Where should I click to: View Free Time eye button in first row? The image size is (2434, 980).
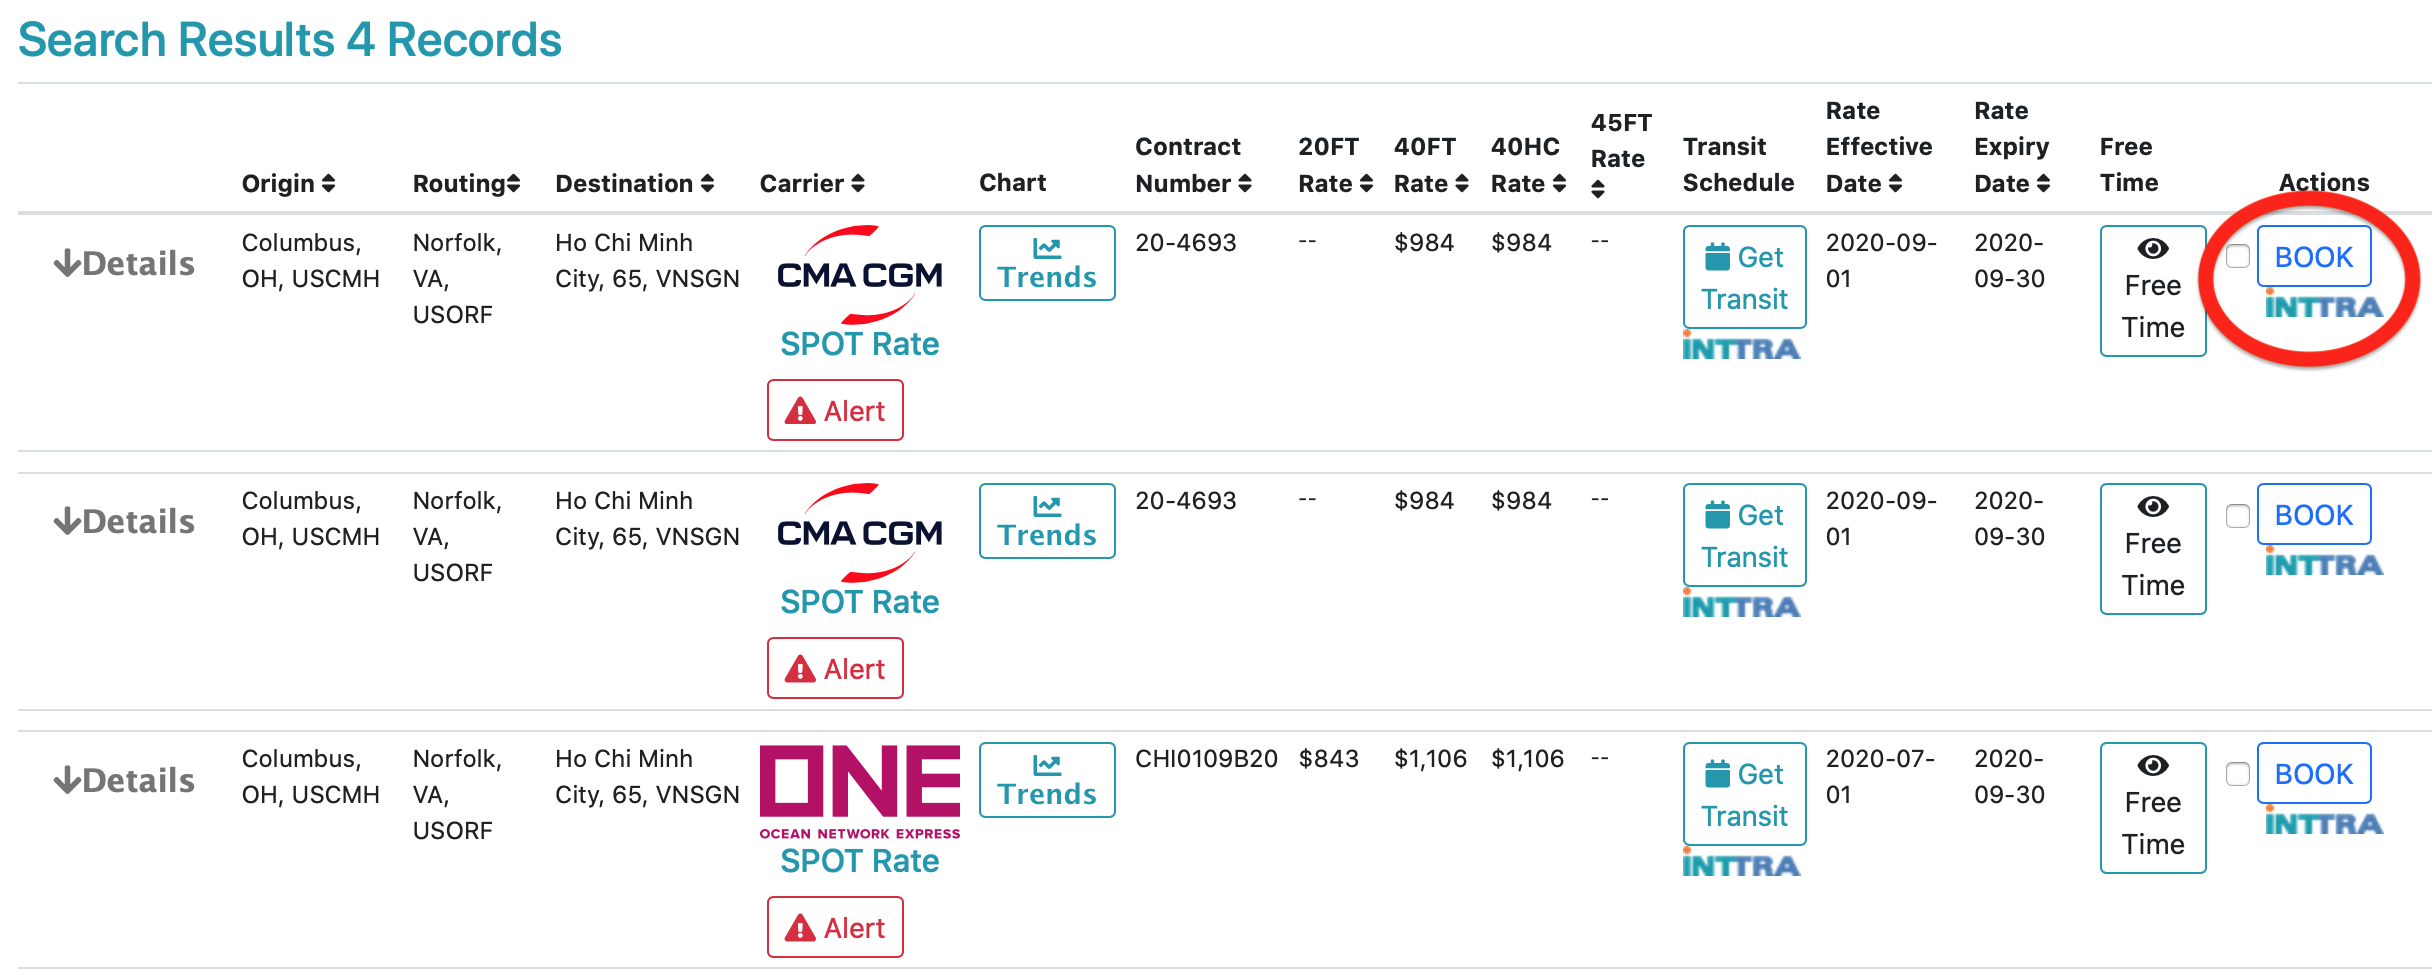tap(2152, 290)
